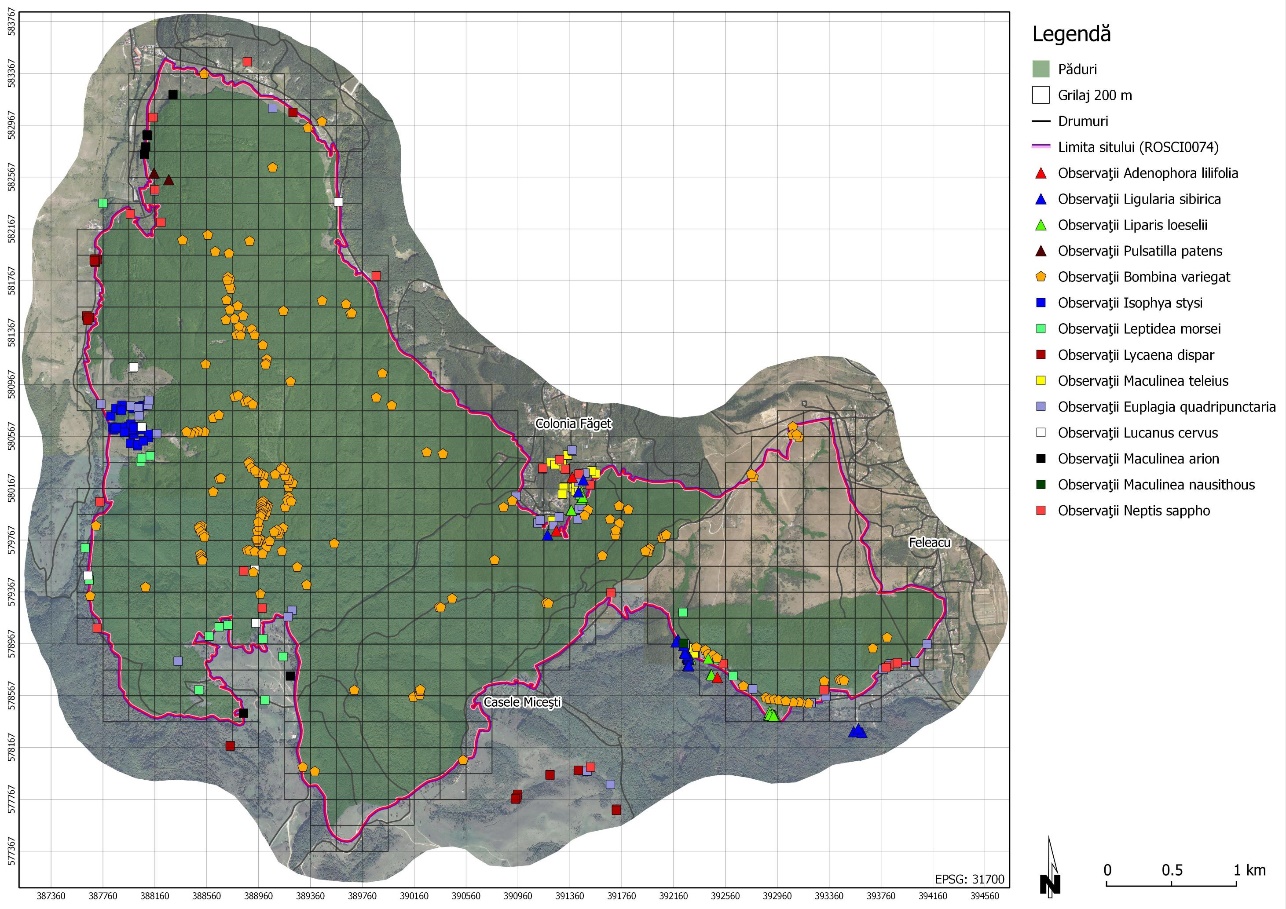The width and height of the screenshot is (1286, 909).
Task: Click the 392560 easting axis label
Action: (x=725, y=897)
